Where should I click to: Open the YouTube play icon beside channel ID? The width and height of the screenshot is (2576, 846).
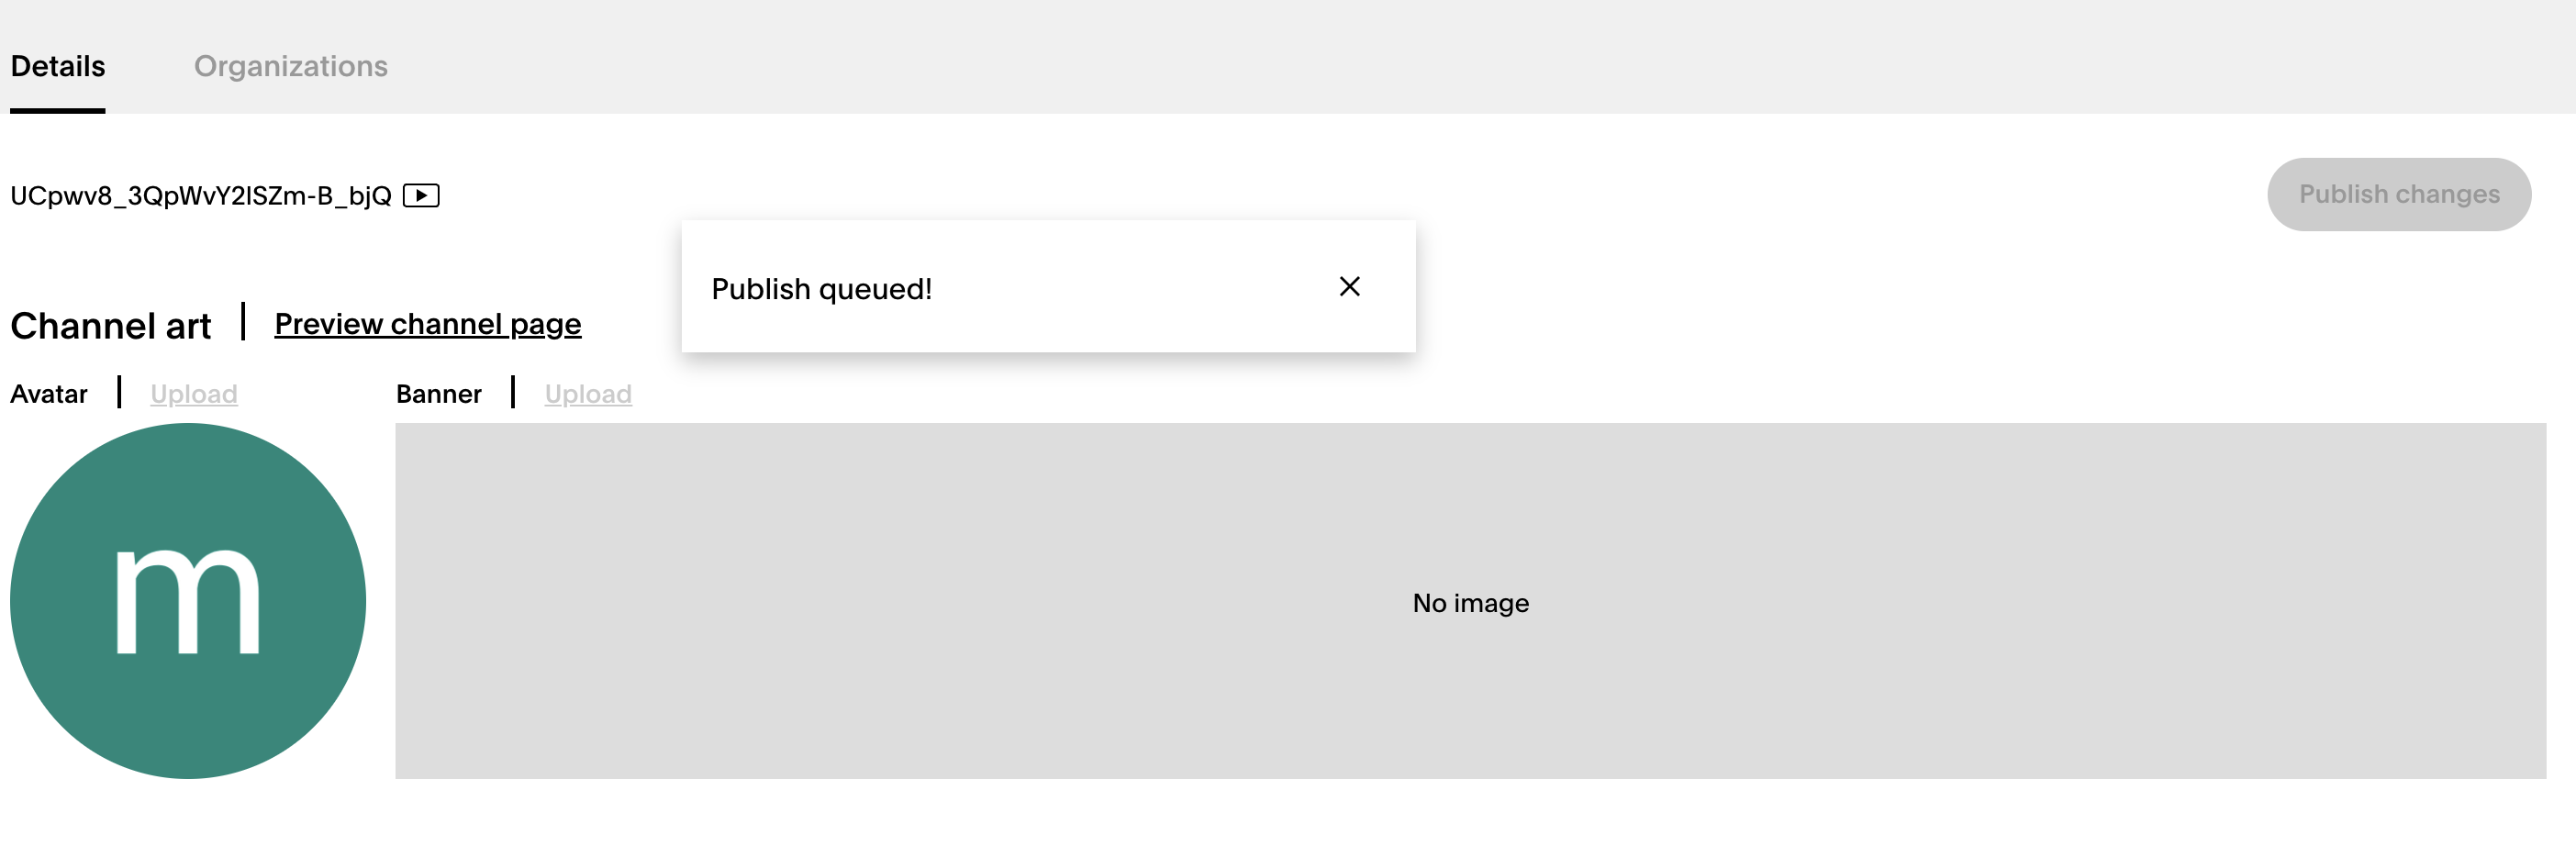point(421,195)
